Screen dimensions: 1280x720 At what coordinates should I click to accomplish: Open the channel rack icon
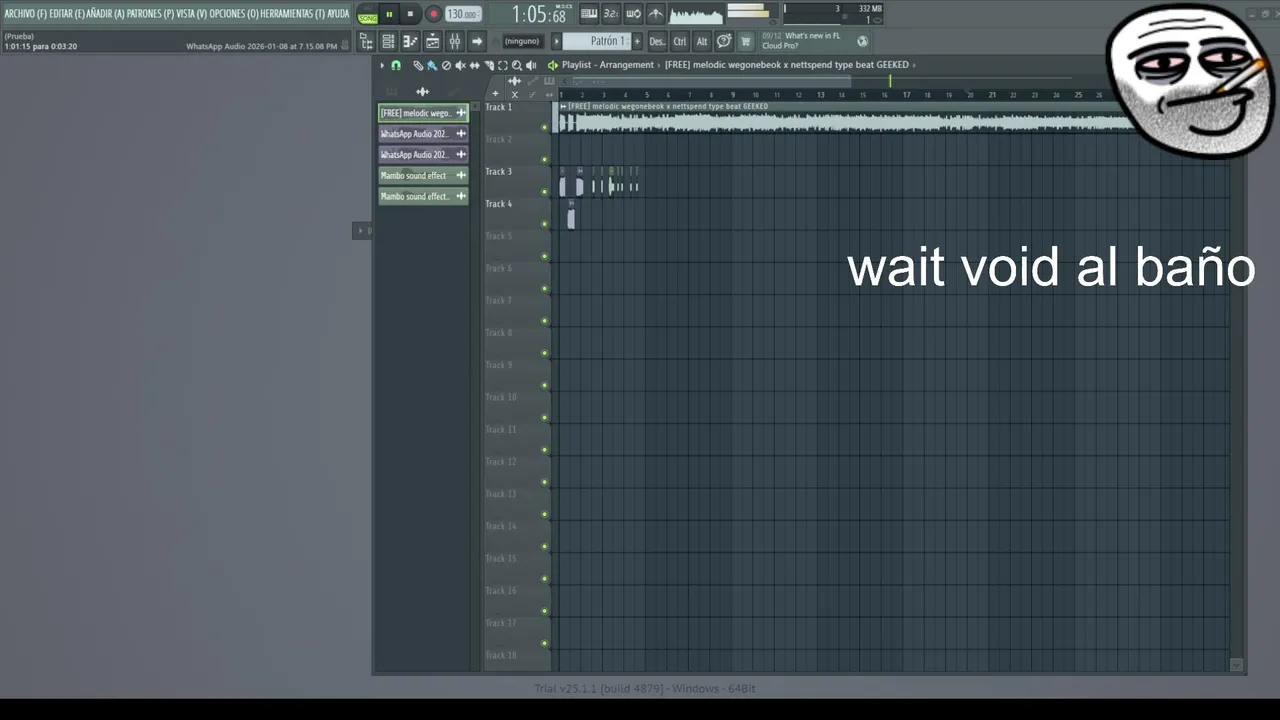click(x=388, y=41)
